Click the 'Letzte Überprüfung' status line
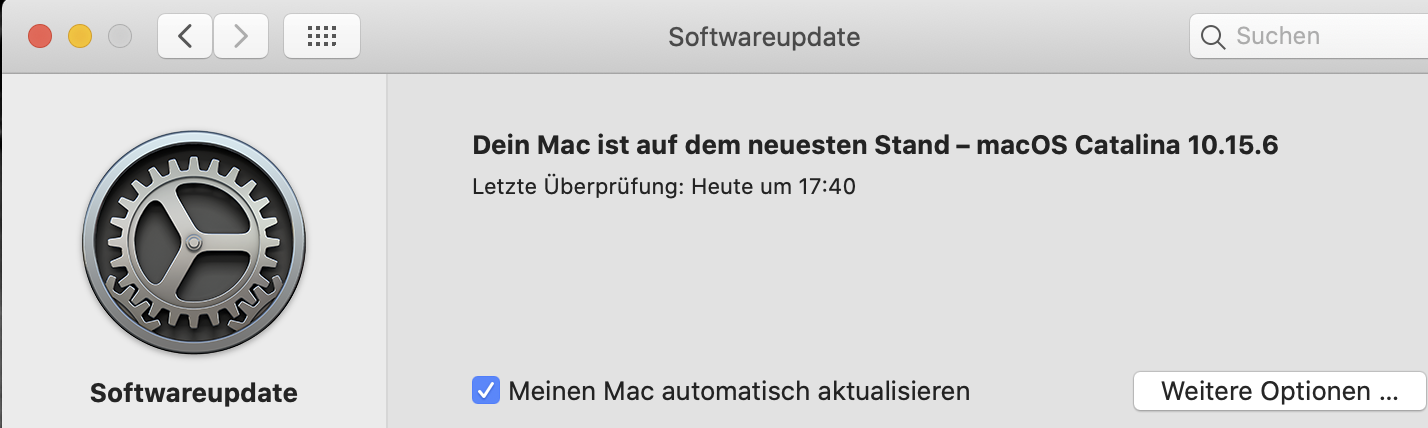 point(663,186)
